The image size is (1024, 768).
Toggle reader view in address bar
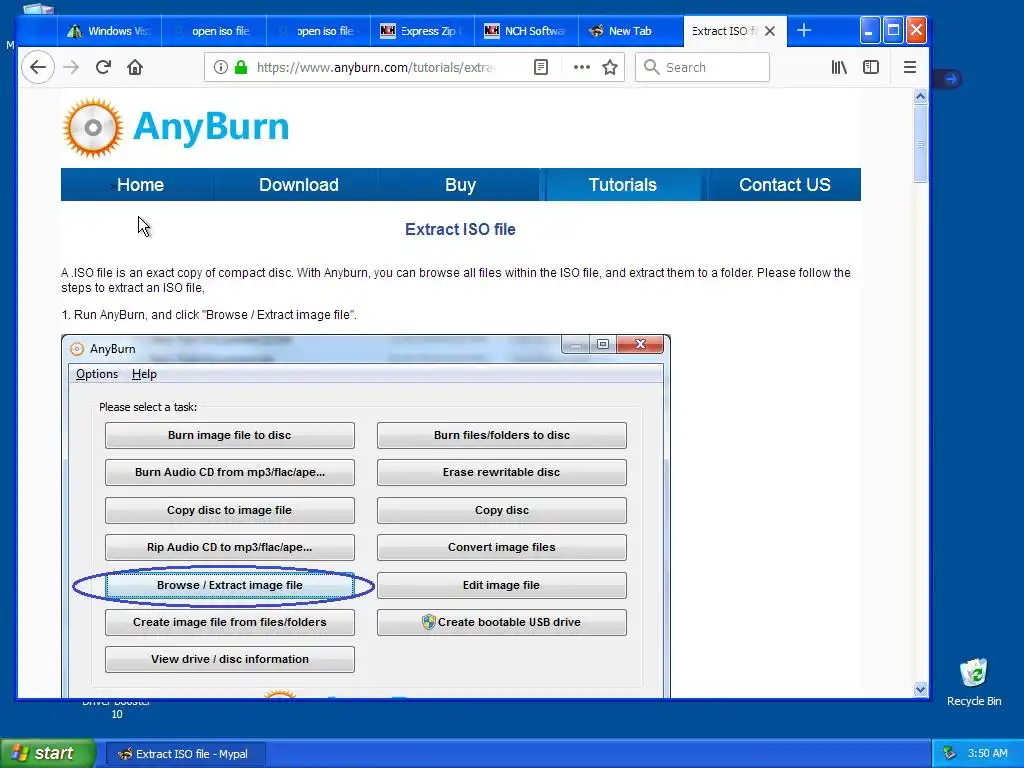pos(541,67)
